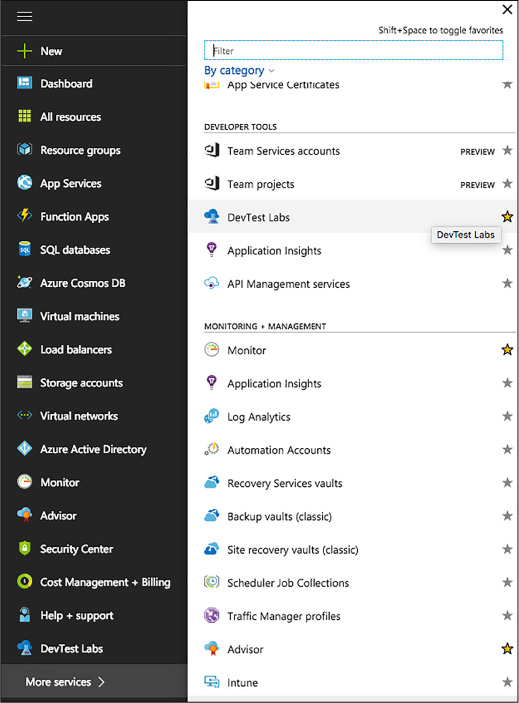Click the sidebar Advisor icon
Screen dimensions: 519x703
tap(24, 515)
